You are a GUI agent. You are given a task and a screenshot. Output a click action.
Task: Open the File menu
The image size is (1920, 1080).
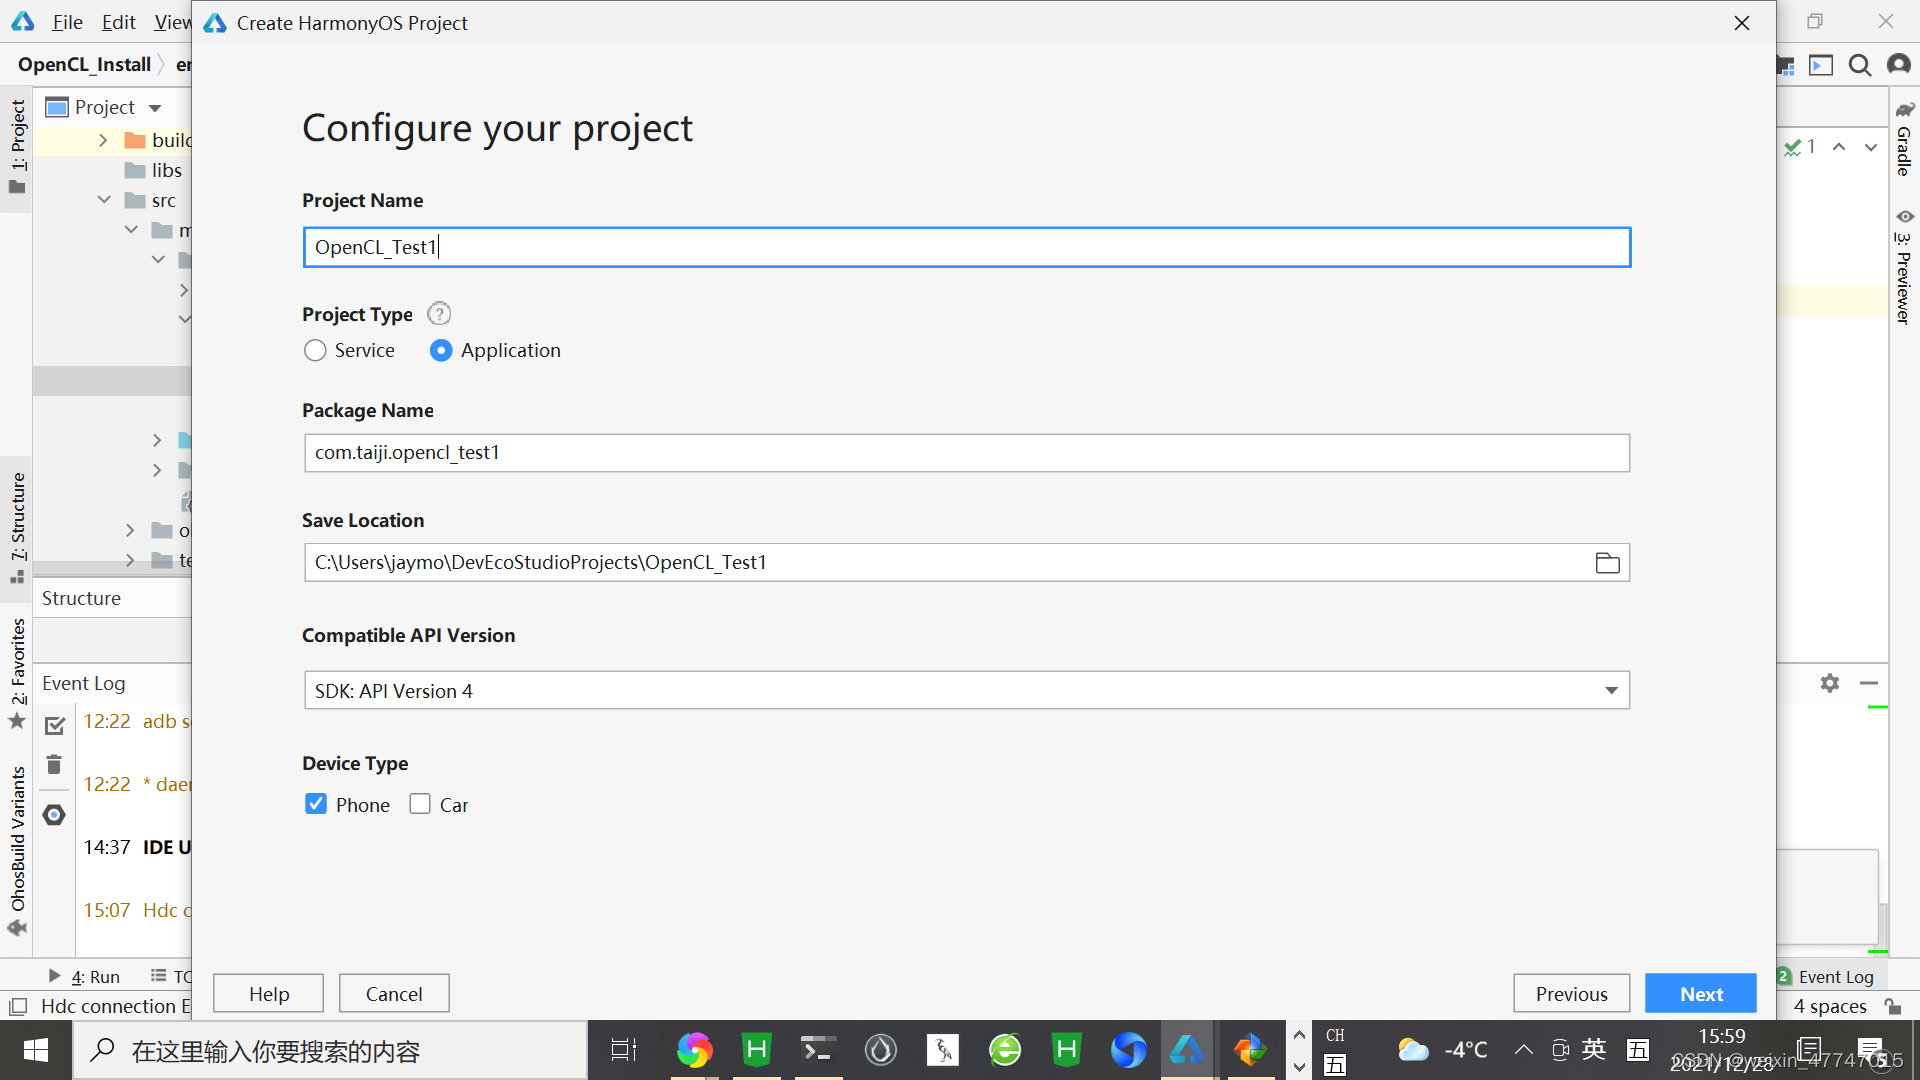(67, 22)
